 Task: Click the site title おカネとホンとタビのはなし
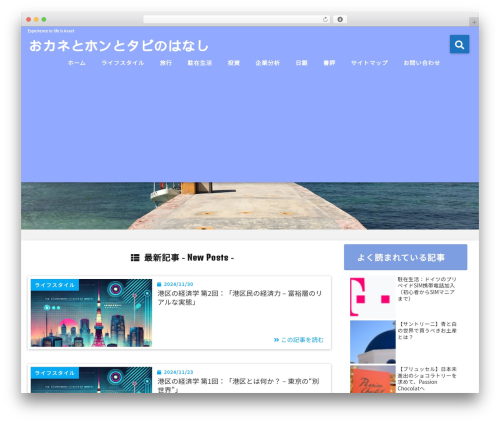pos(119,46)
